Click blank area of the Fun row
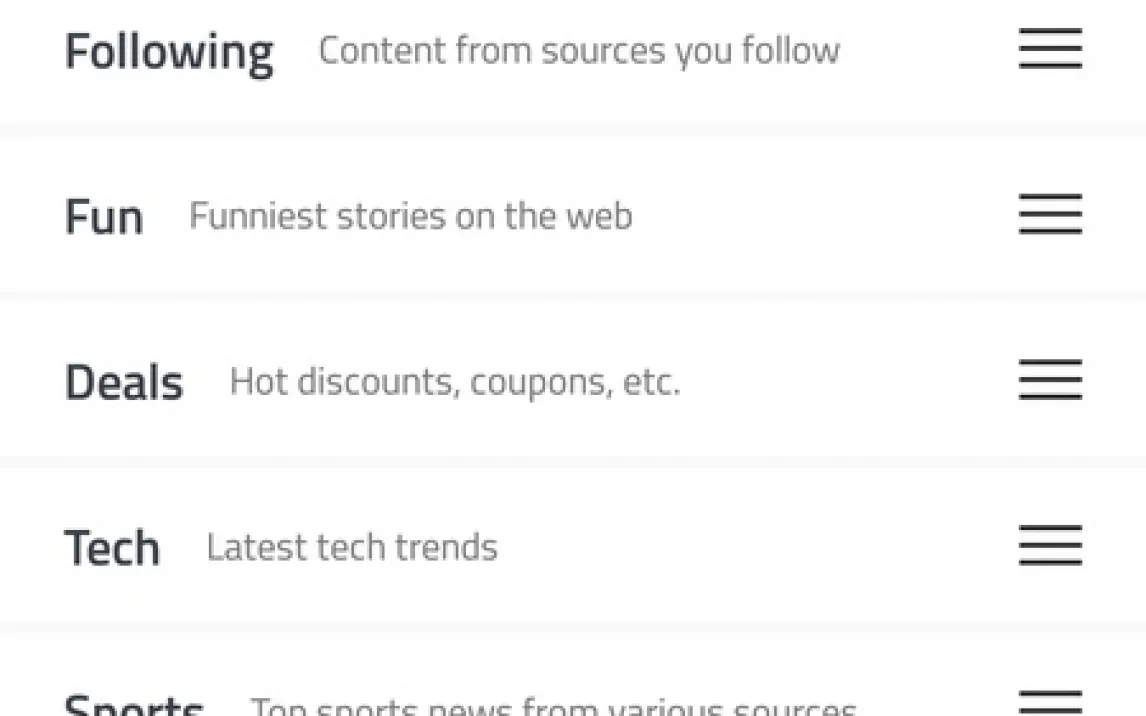Viewport: 1146px width, 716px height. (x=820, y=216)
